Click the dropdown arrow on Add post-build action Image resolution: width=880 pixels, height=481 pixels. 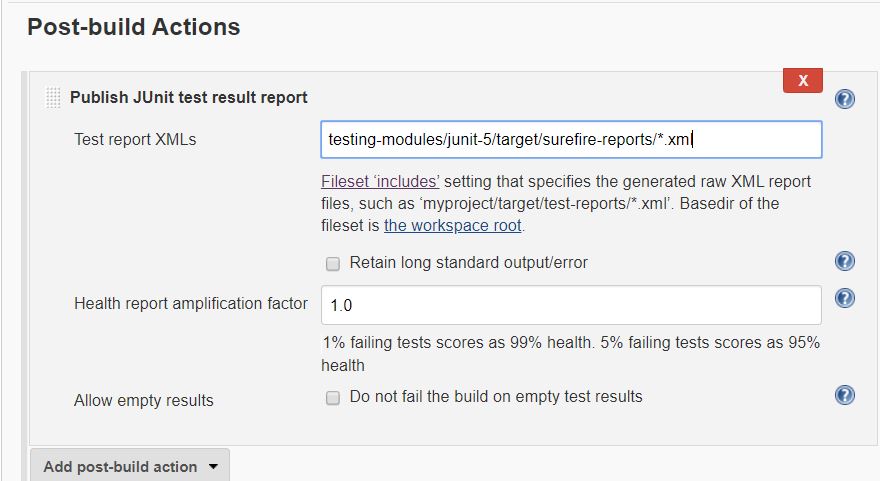point(213,466)
